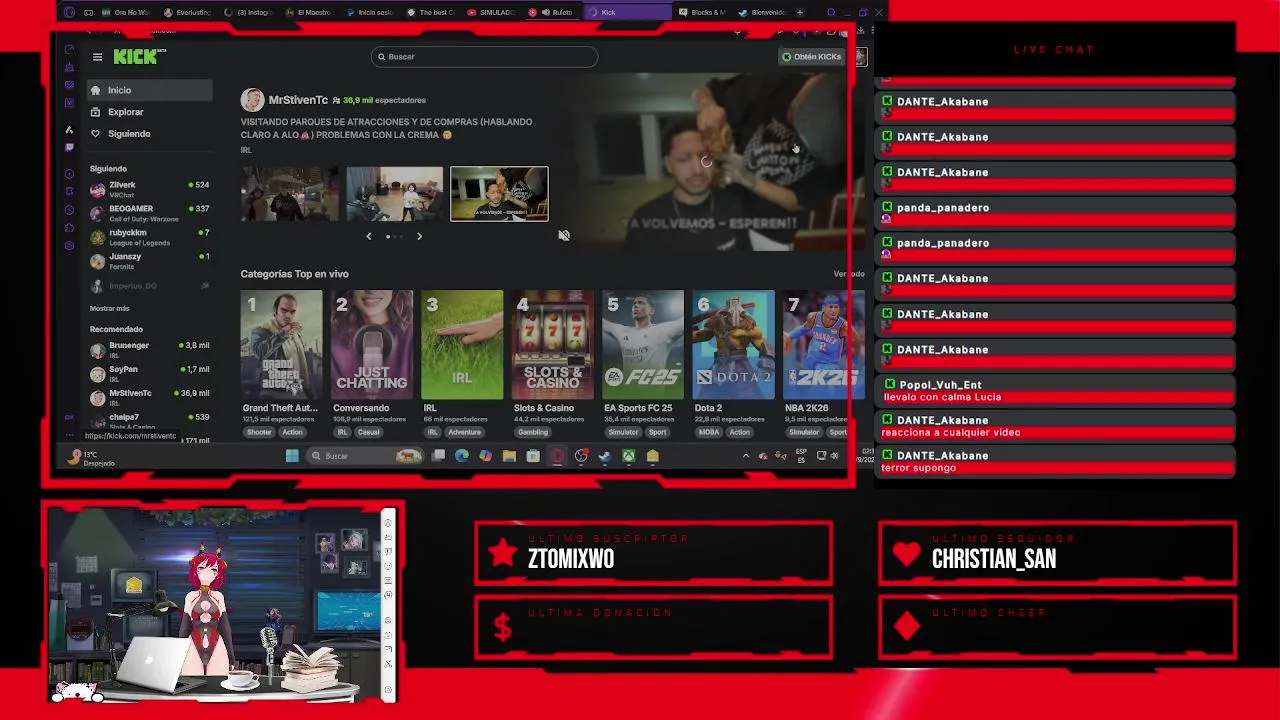Switch to Everlasting browser tab
1280x720 pixels.
click(x=187, y=12)
